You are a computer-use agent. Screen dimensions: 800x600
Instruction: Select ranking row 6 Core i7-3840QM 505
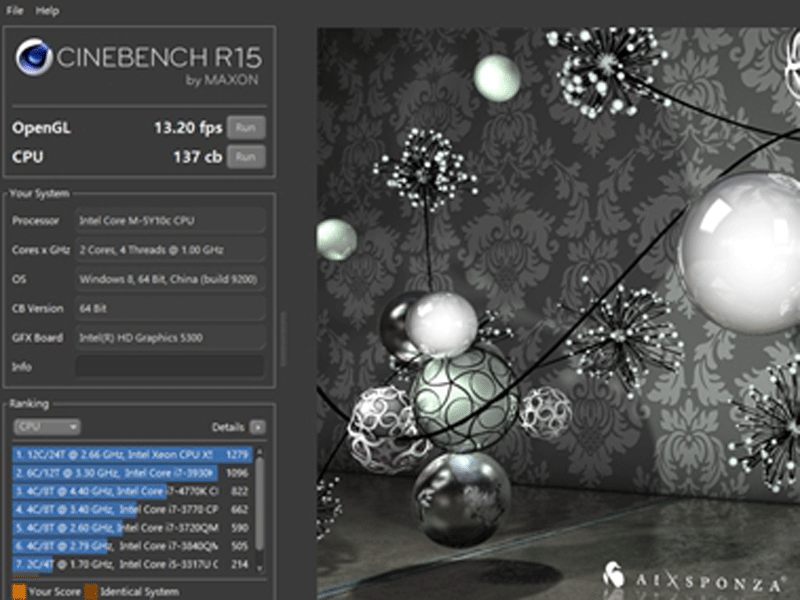click(133, 546)
